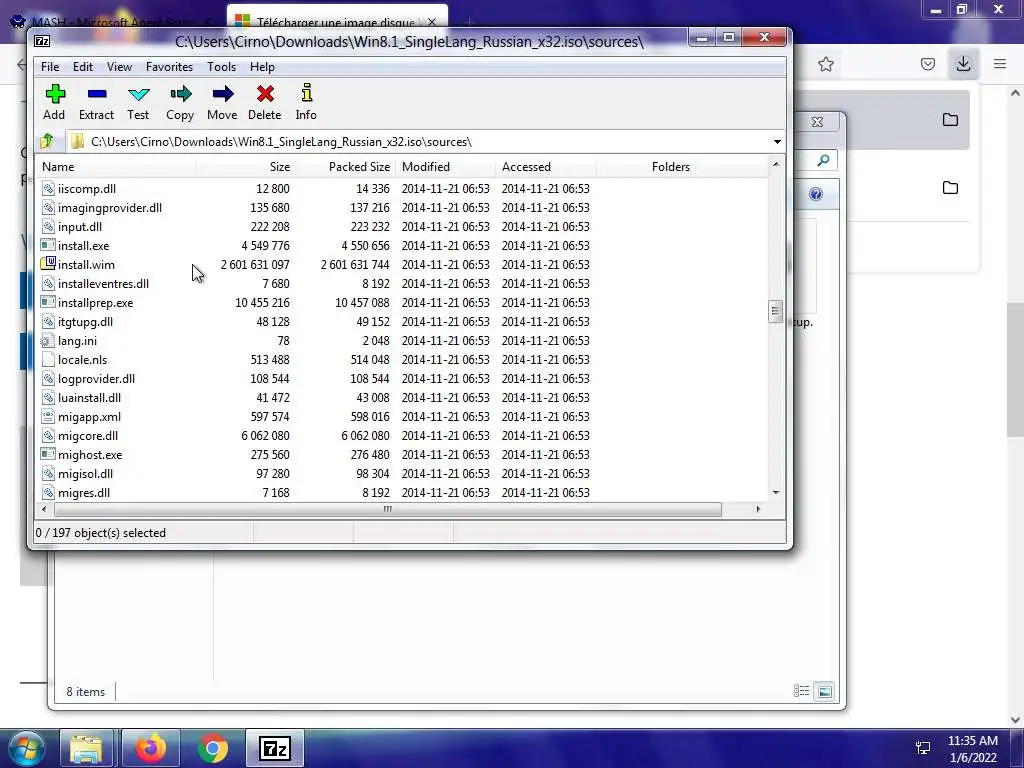This screenshot has width=1024, height=768.
Task: Click the lang.ini file icon
Action: [x=47, y=340]
